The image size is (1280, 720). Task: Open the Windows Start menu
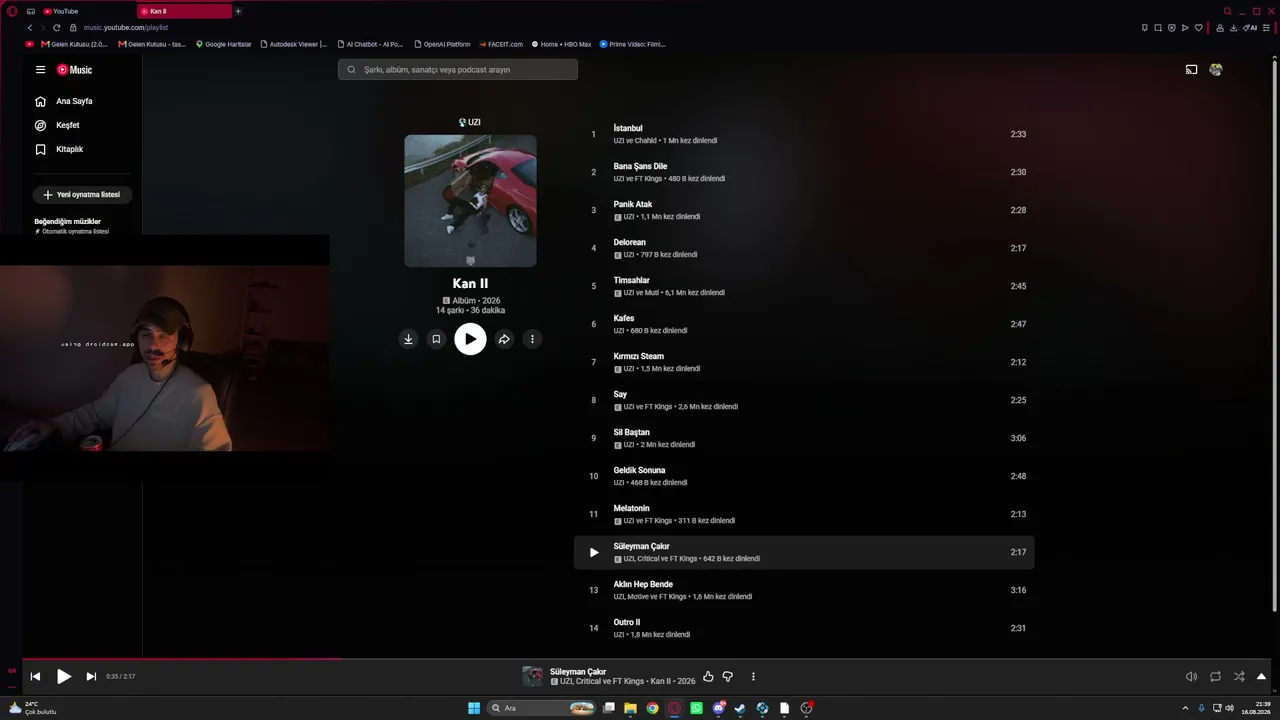click(x=474, y=708)
